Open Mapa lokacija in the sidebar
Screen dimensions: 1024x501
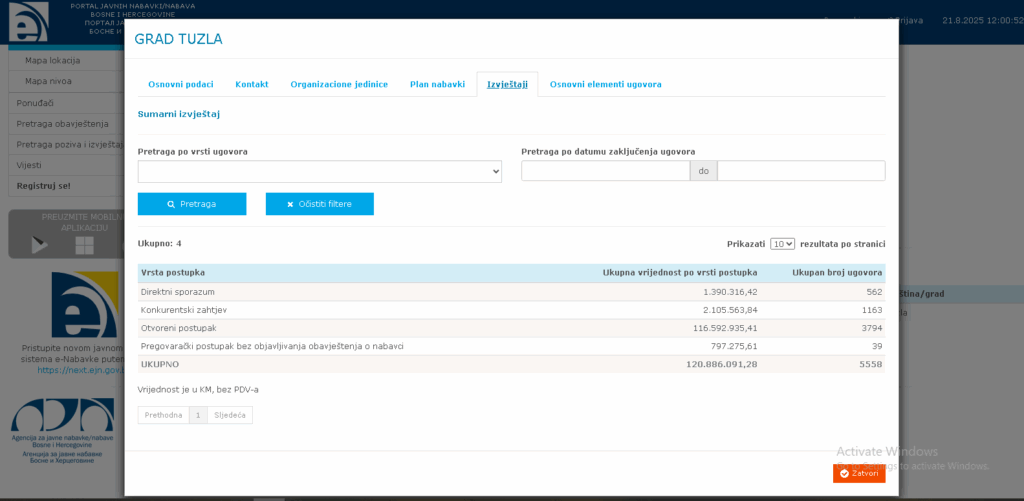click(52, 60)
